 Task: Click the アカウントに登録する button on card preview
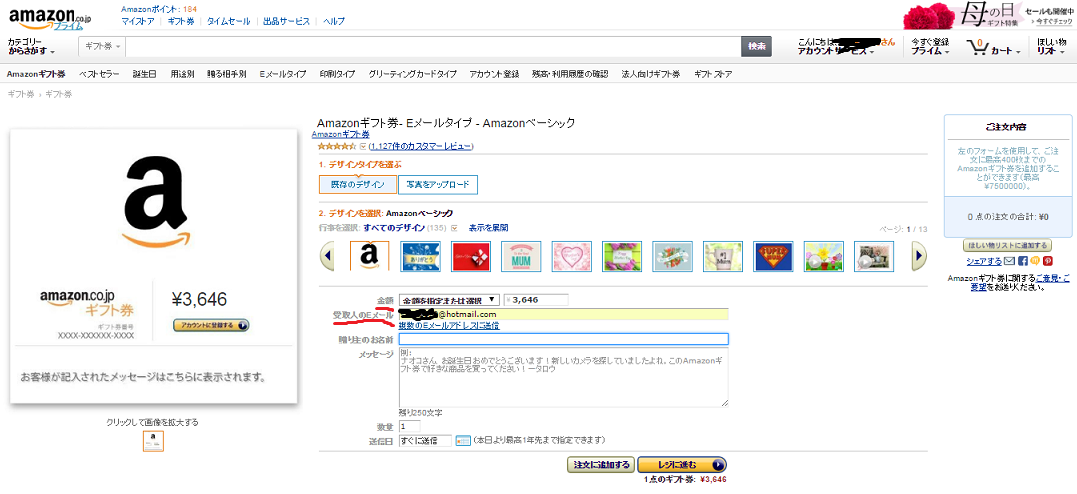coord(212,325)
